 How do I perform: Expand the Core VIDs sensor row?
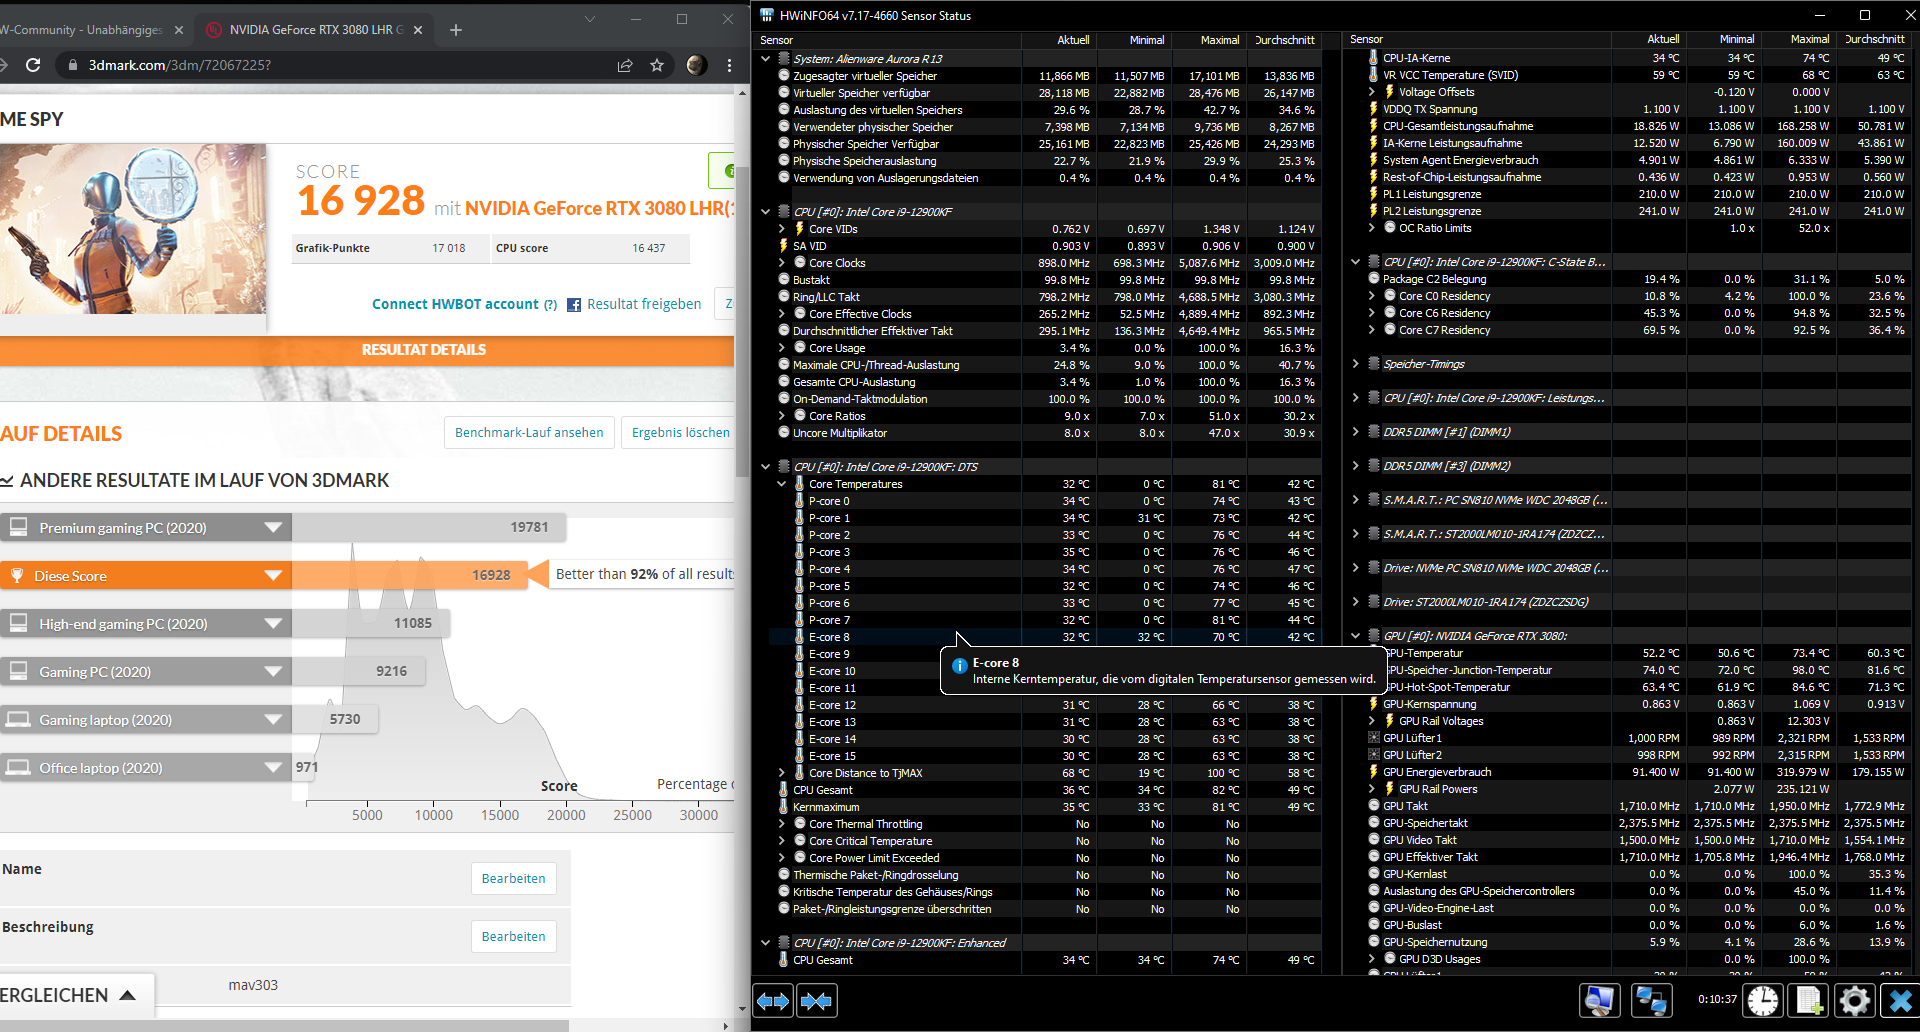coord(782,229)
